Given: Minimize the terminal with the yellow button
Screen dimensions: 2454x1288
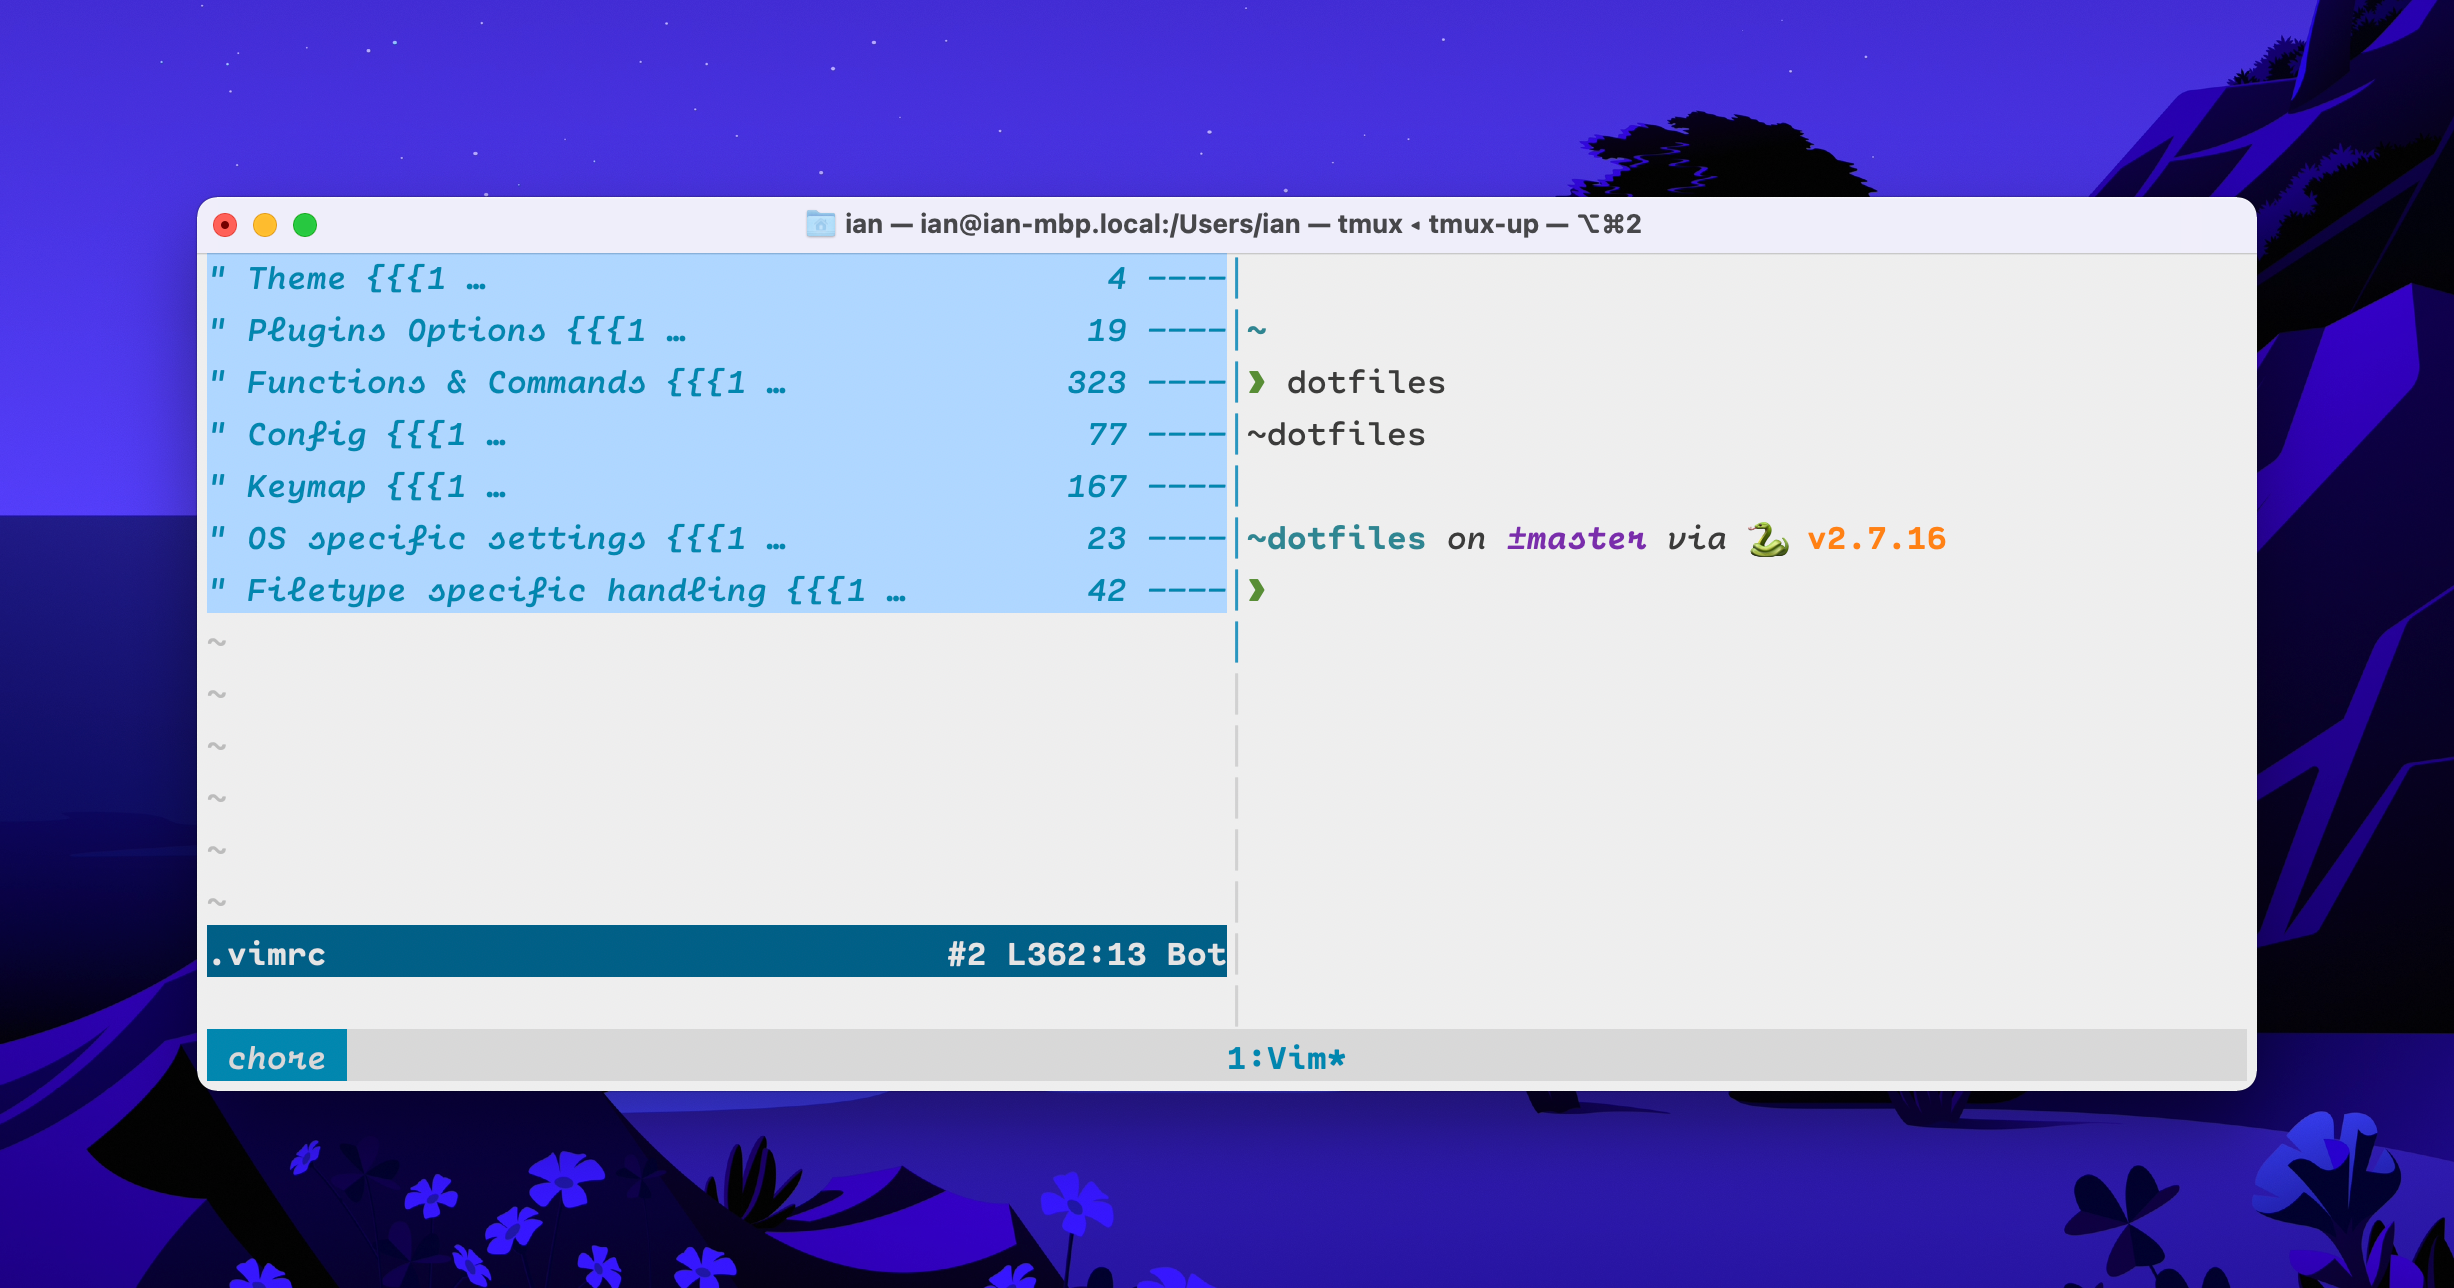Looking at the screenshot, I should (265, 225).
